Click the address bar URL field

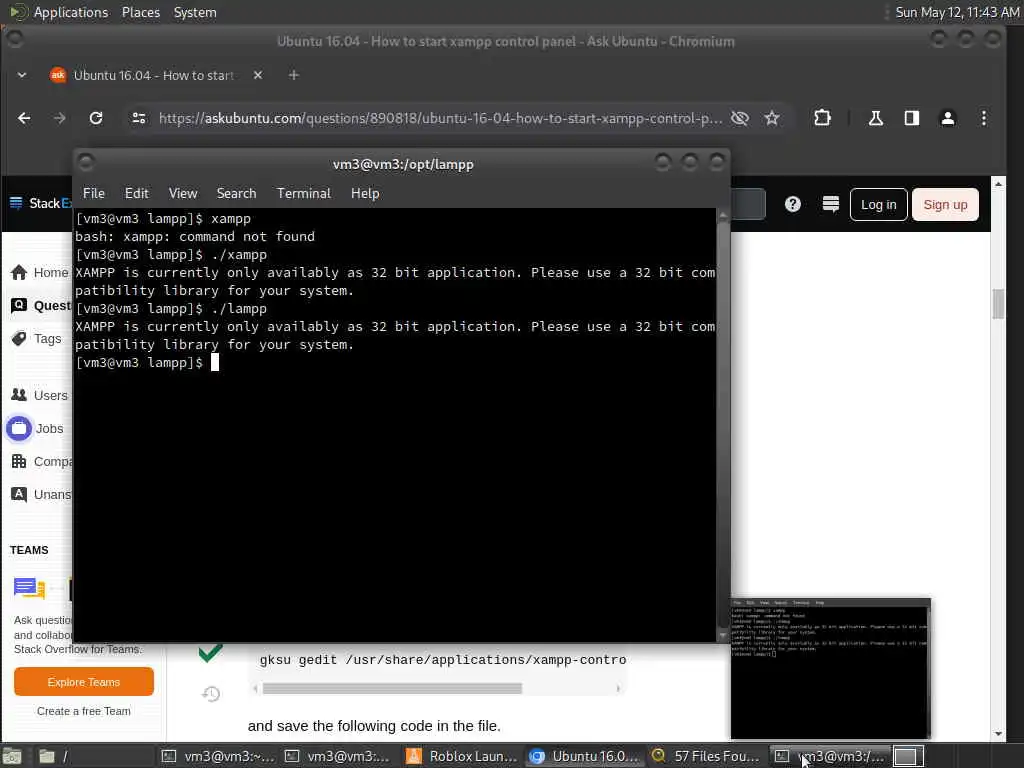440,118
